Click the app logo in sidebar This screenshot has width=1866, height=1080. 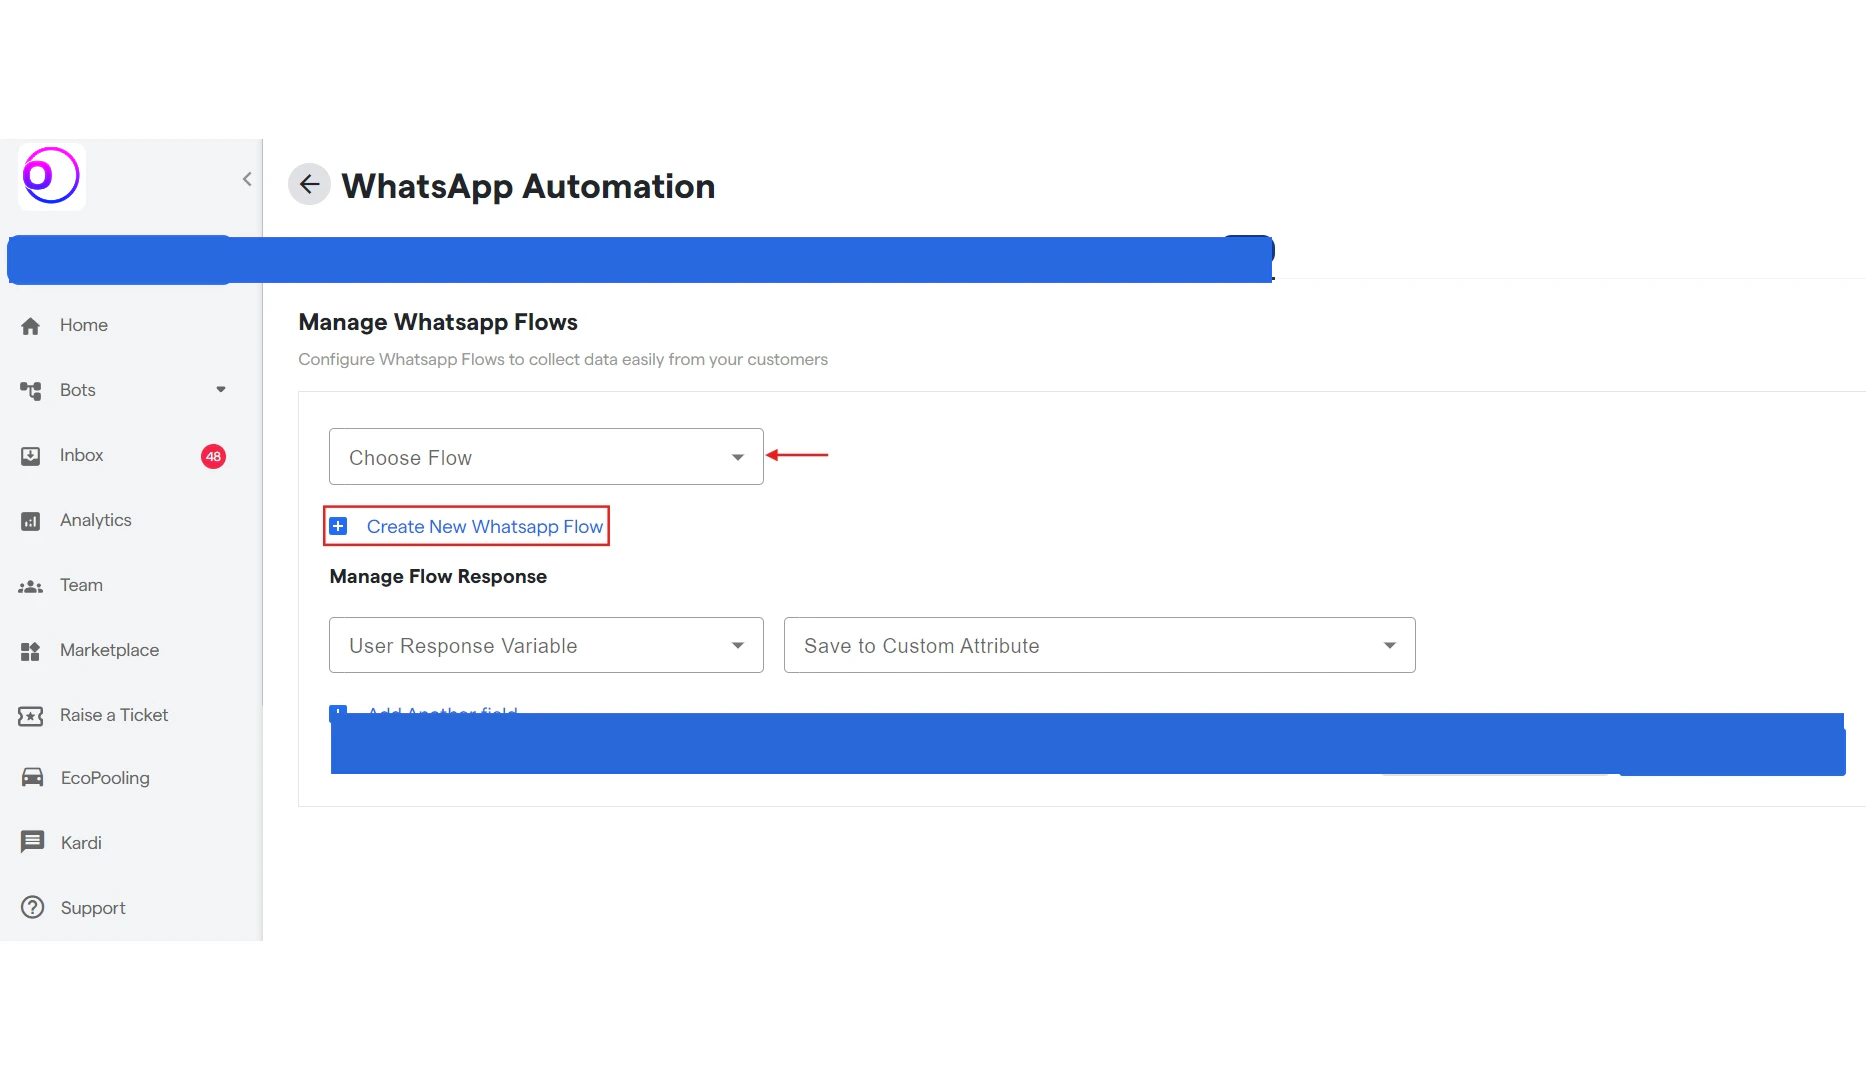pyautogui.click(x=52, y=176)
